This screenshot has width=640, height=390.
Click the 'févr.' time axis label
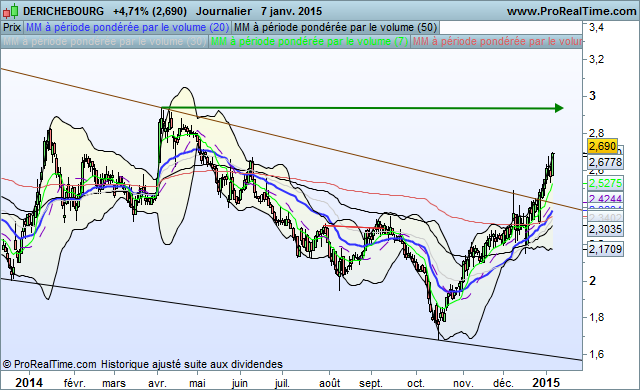[x=75, y=383]
